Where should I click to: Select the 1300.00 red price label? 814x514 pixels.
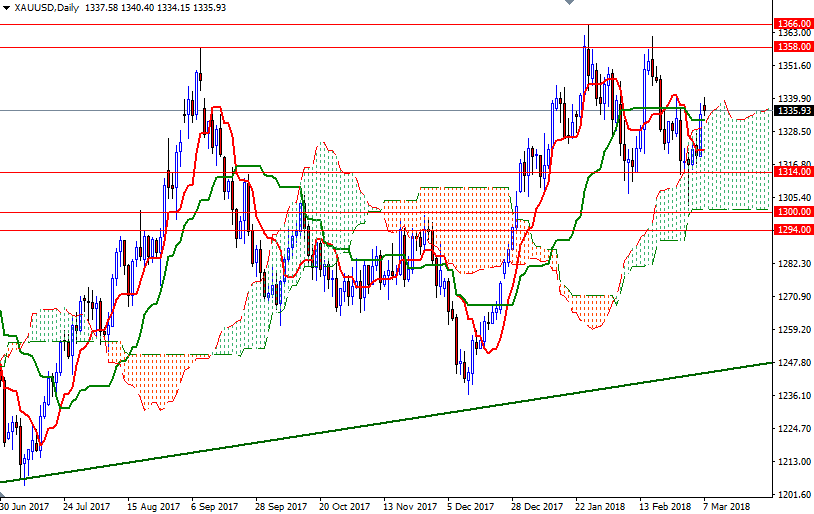pyautogui.click(x=793, y=212)
